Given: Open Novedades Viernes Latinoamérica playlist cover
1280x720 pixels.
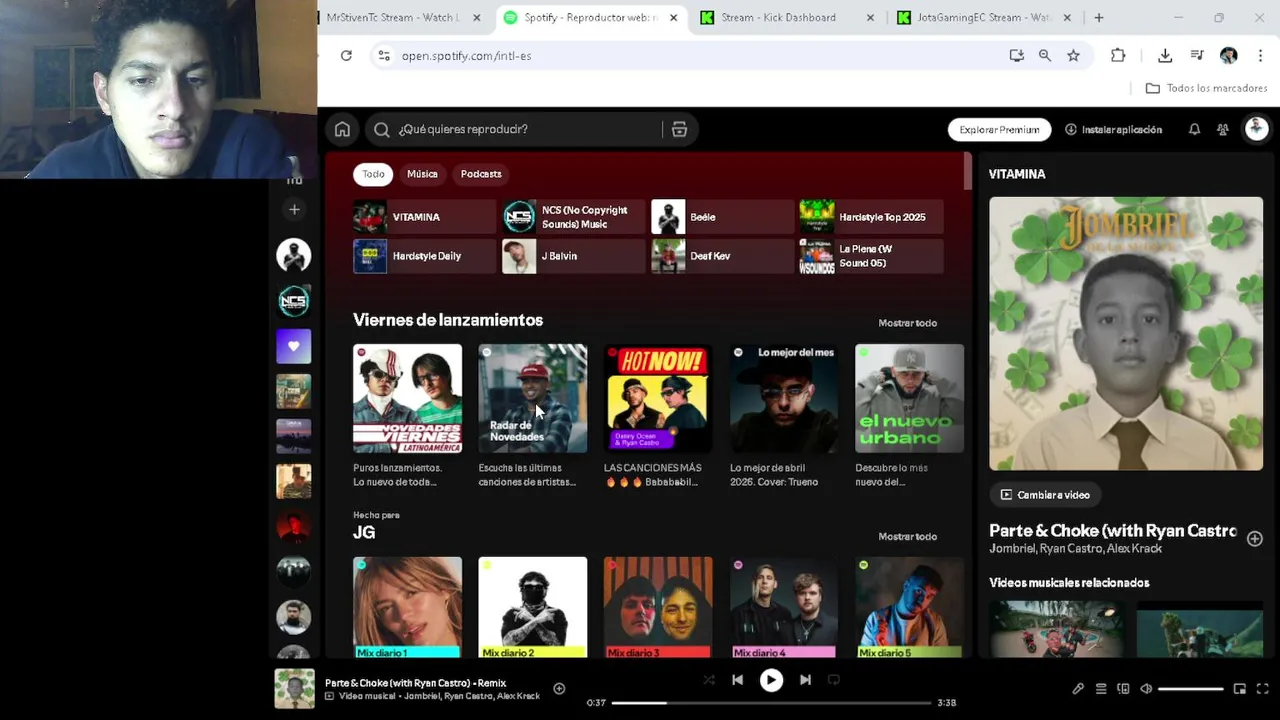Looking at the screenshot, I should tap(407, 398).
